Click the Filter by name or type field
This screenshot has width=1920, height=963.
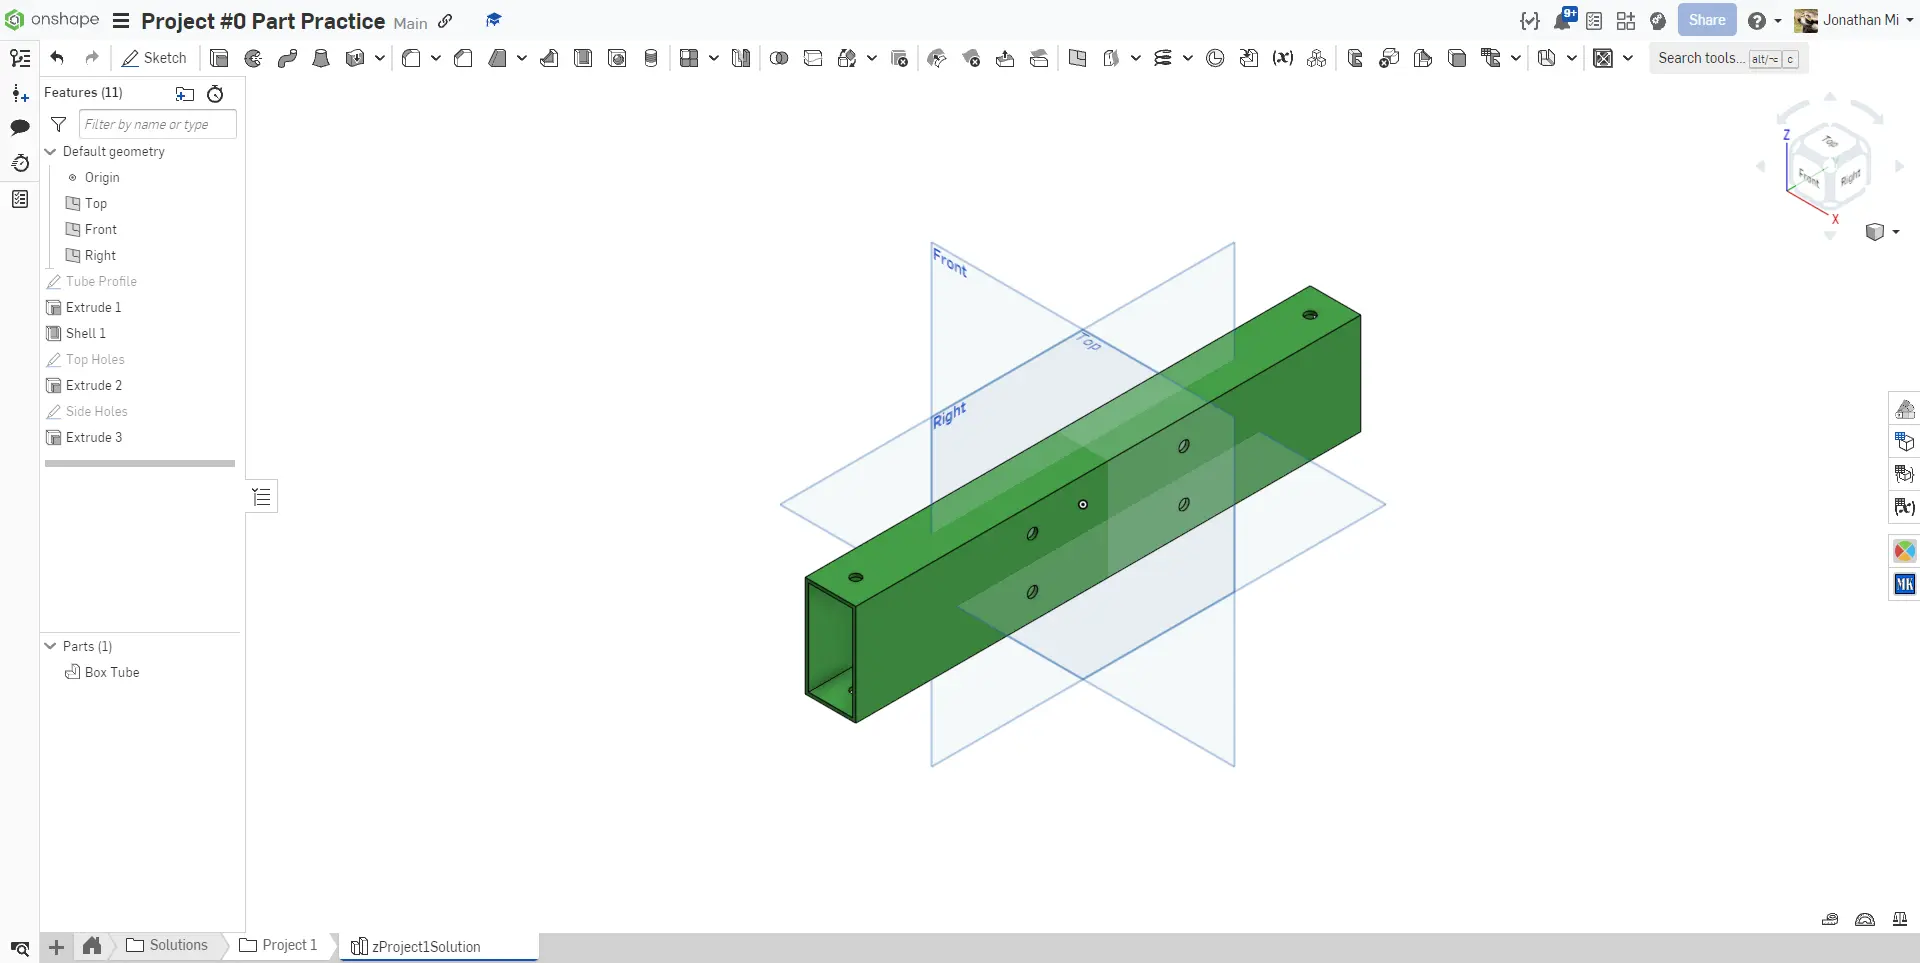157,124
